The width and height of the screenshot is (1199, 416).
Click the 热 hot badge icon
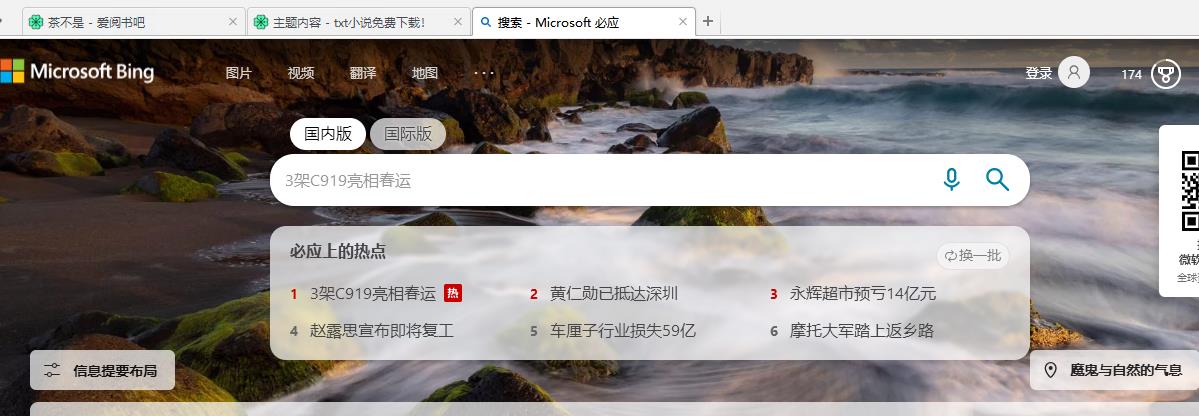(x=453, y=293)
